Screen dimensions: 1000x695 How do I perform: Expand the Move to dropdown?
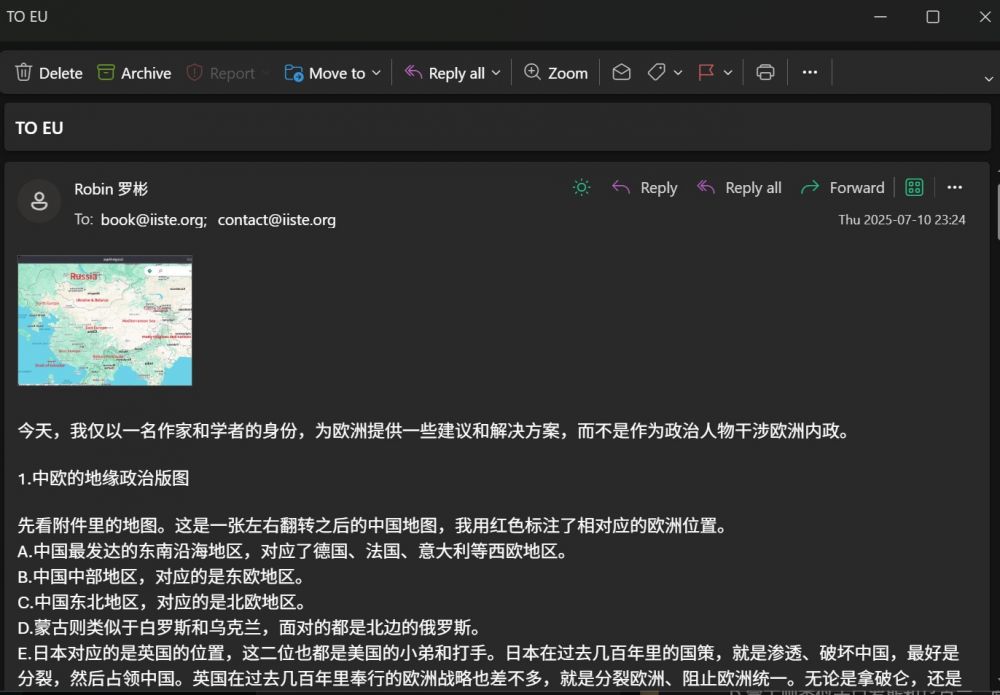point(376,73)
